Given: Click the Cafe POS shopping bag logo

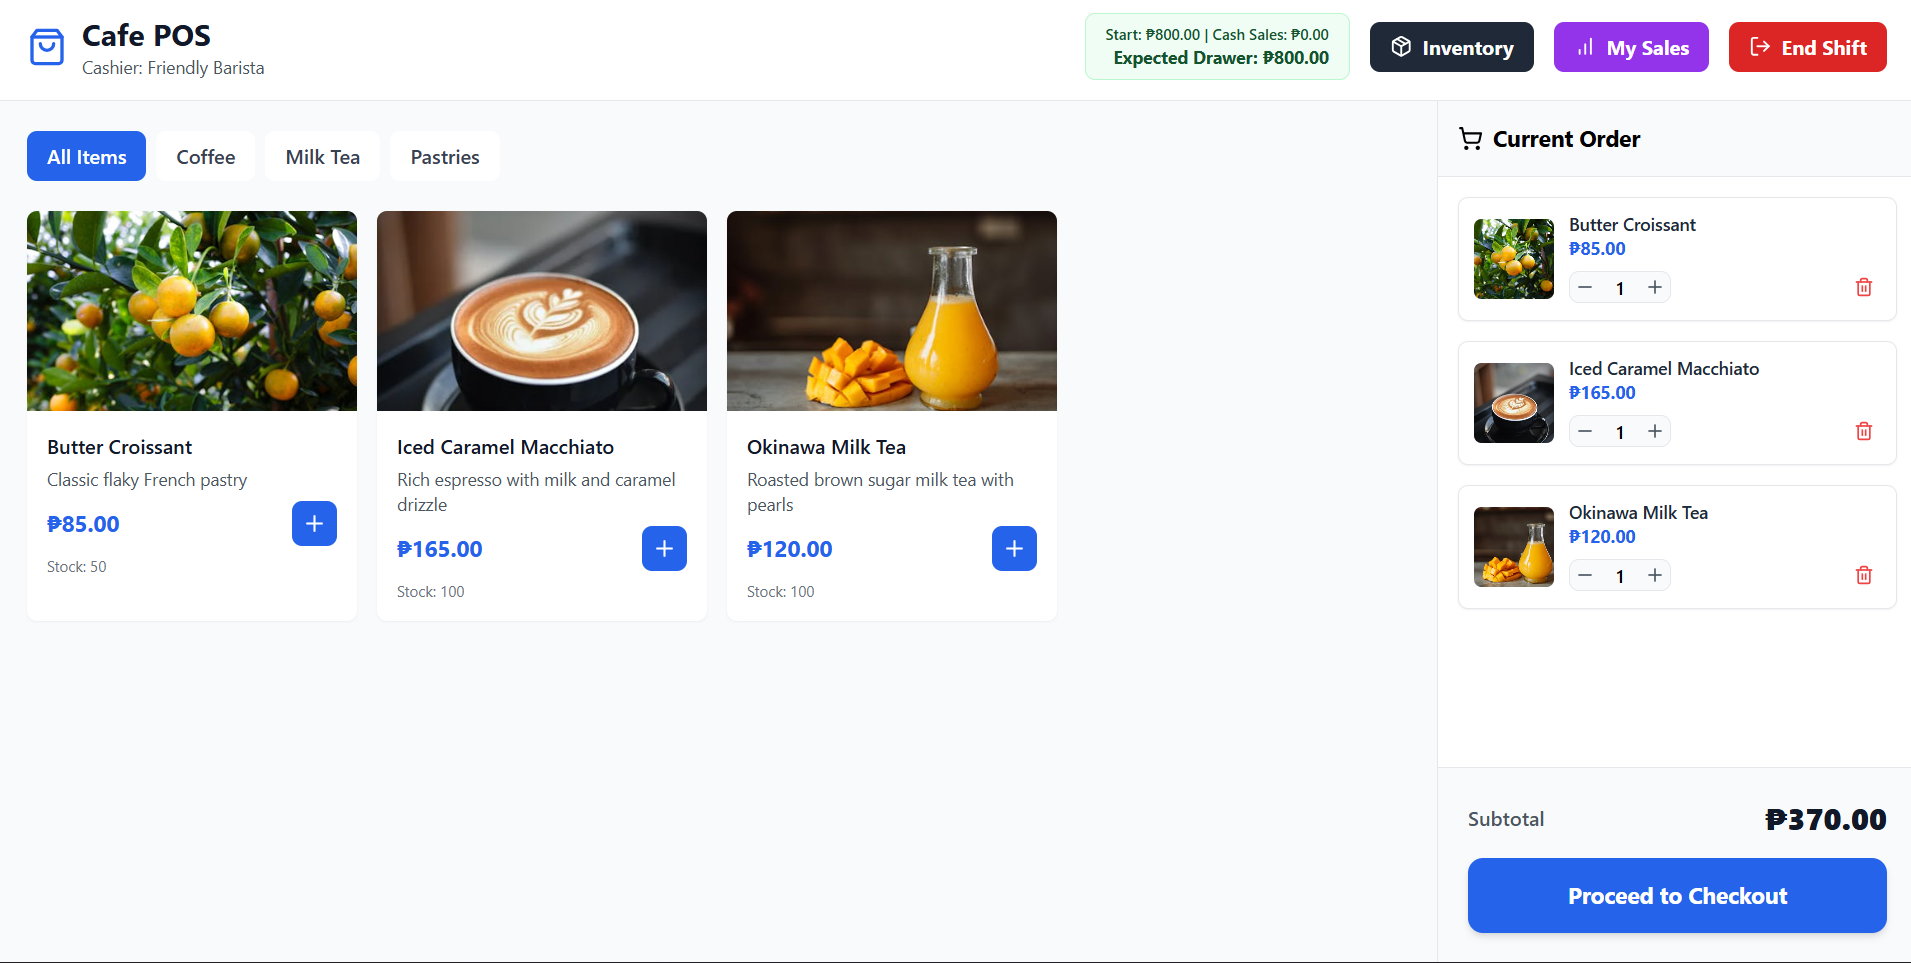Looking at the screenshot, I should click(x=47, y=47).
